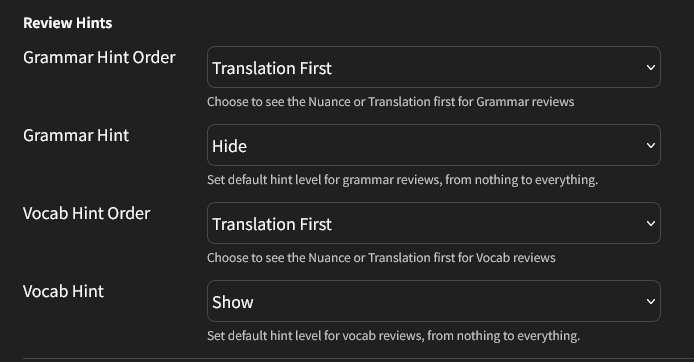Select the Show value in Vocab Hint
The image size is (694, 362).
point(233,302)
